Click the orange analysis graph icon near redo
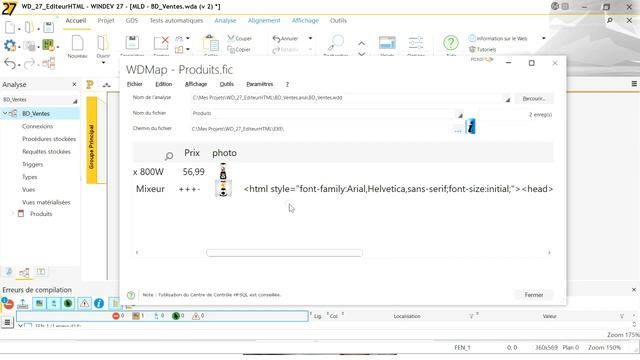640x360 pixels. pos(48,63)
